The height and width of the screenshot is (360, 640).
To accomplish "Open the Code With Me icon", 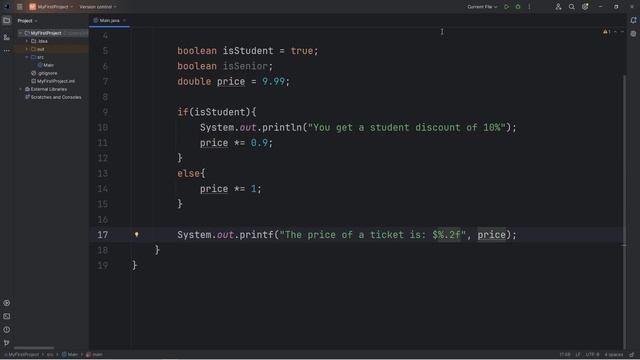I will (558, 7).
